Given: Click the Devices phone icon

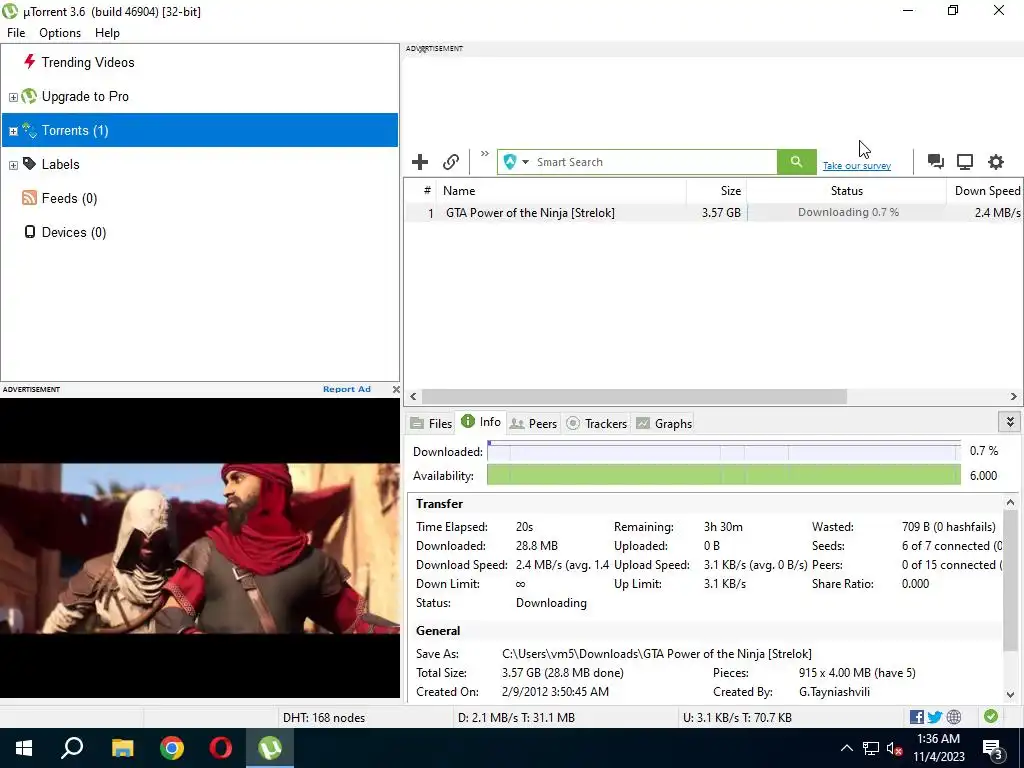Looking at the screenshot, I should click(x=29, y=232).
